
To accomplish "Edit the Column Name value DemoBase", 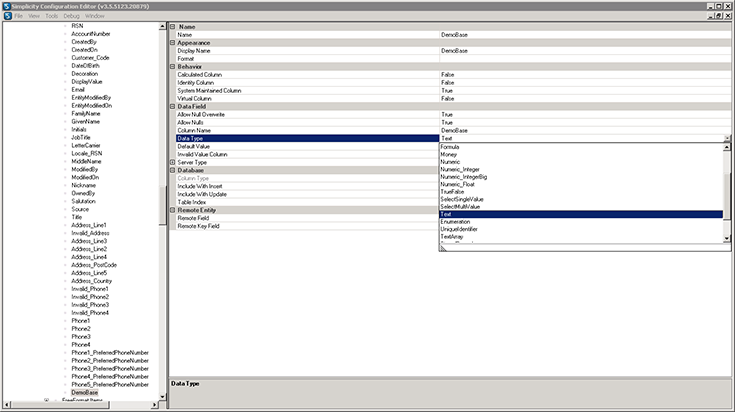I will coord(585,130).
